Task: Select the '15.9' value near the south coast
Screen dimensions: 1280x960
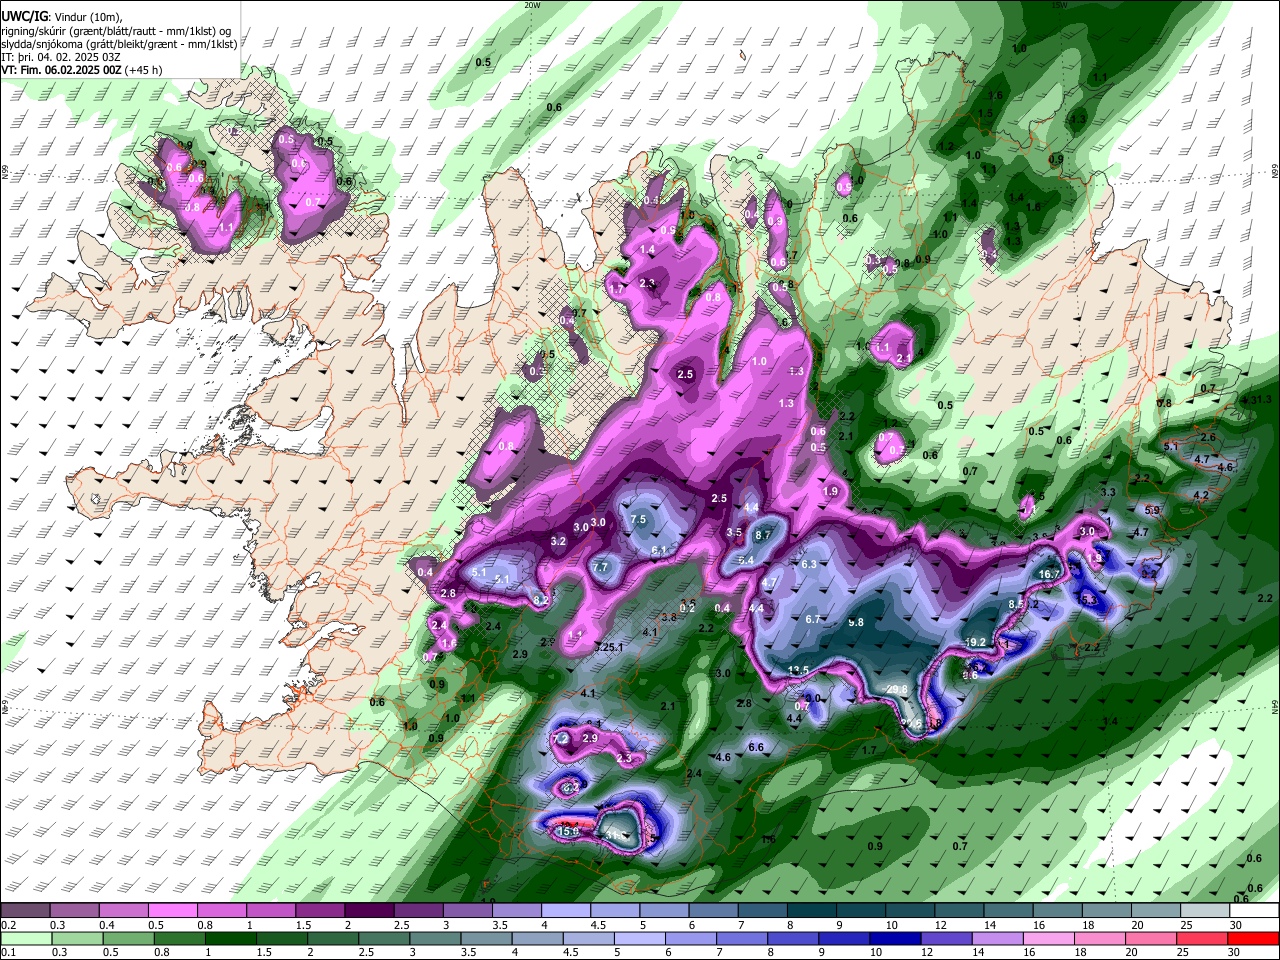Action: point(568,831)
